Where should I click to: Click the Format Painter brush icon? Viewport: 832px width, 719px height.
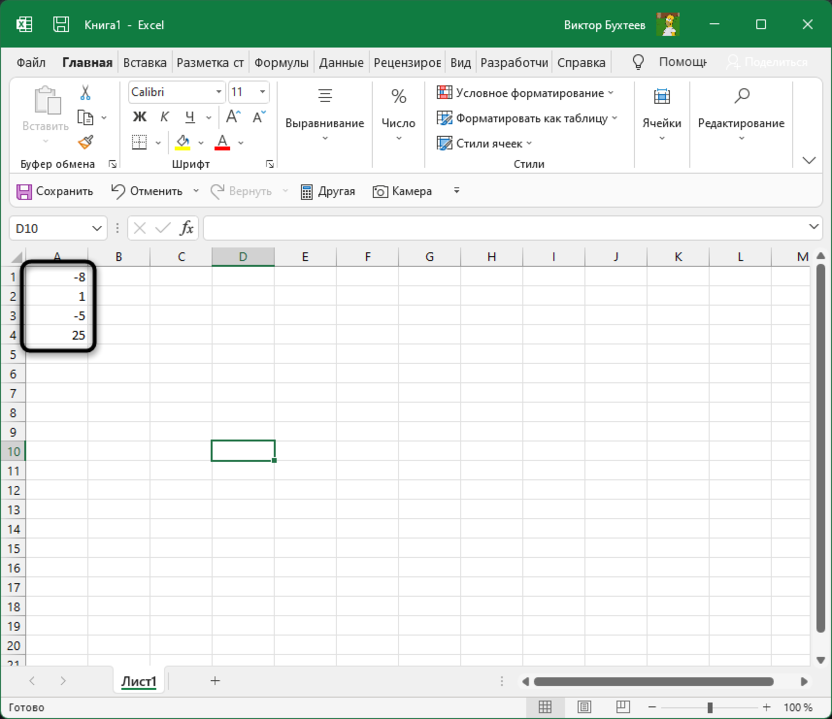tap(85, 142)
